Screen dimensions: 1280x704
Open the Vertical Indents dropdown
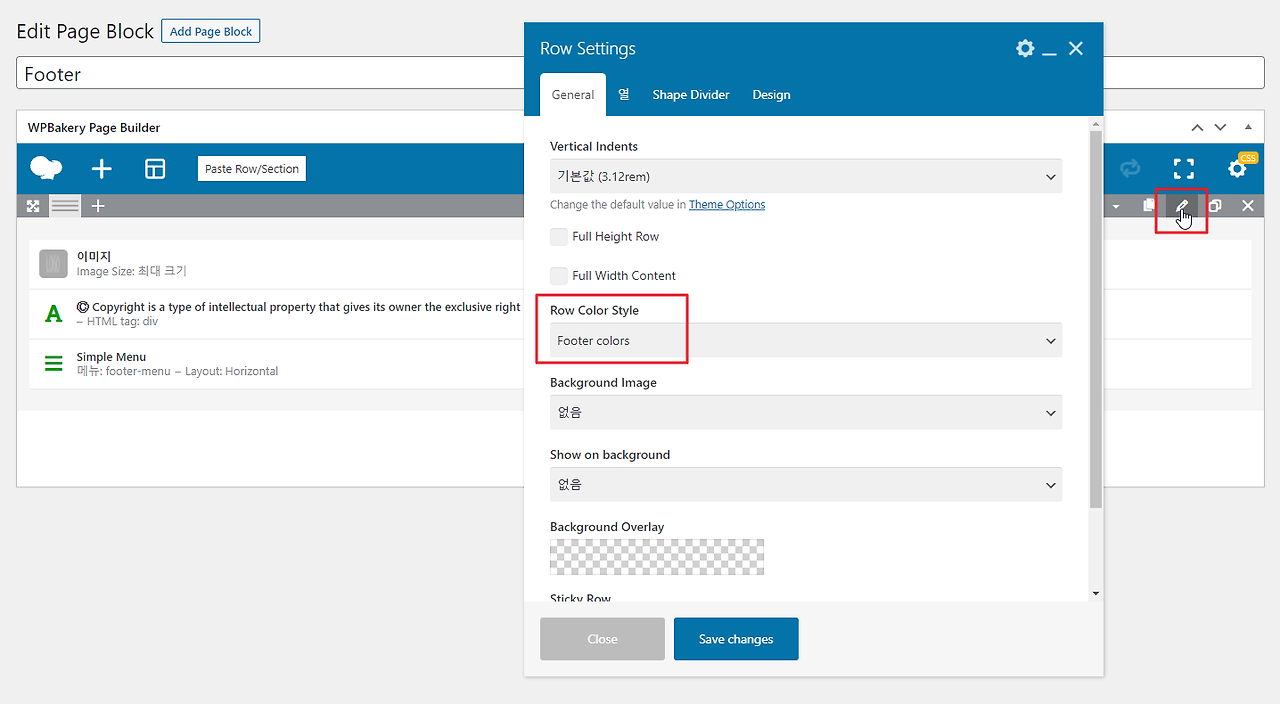click(x=806, y=176)
